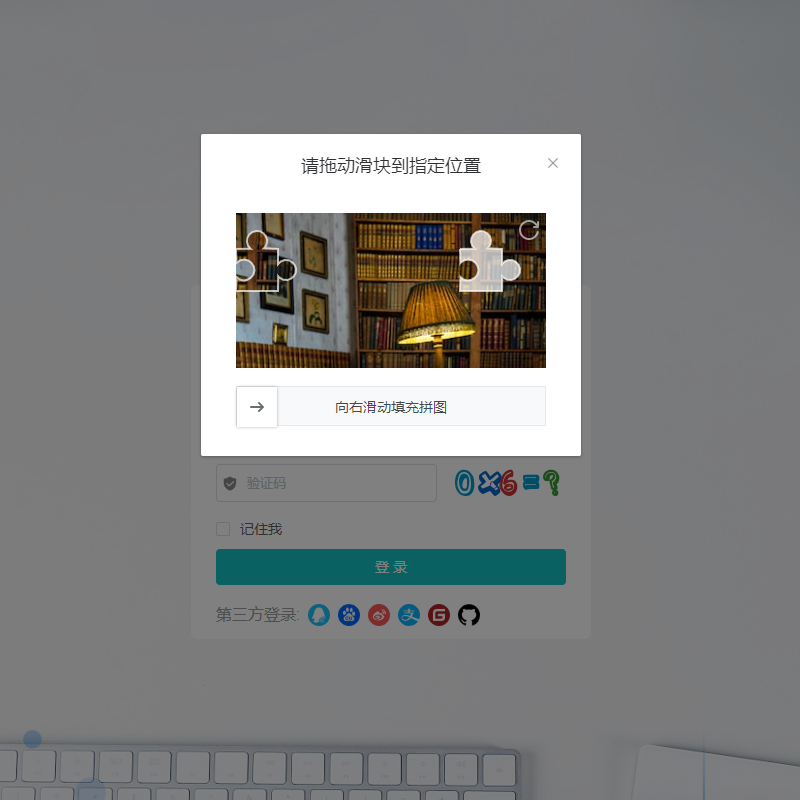800x800 pixels.
Task: Click the 向右滑动填充拼图 slider track
Action: click(x=391, y=407)
